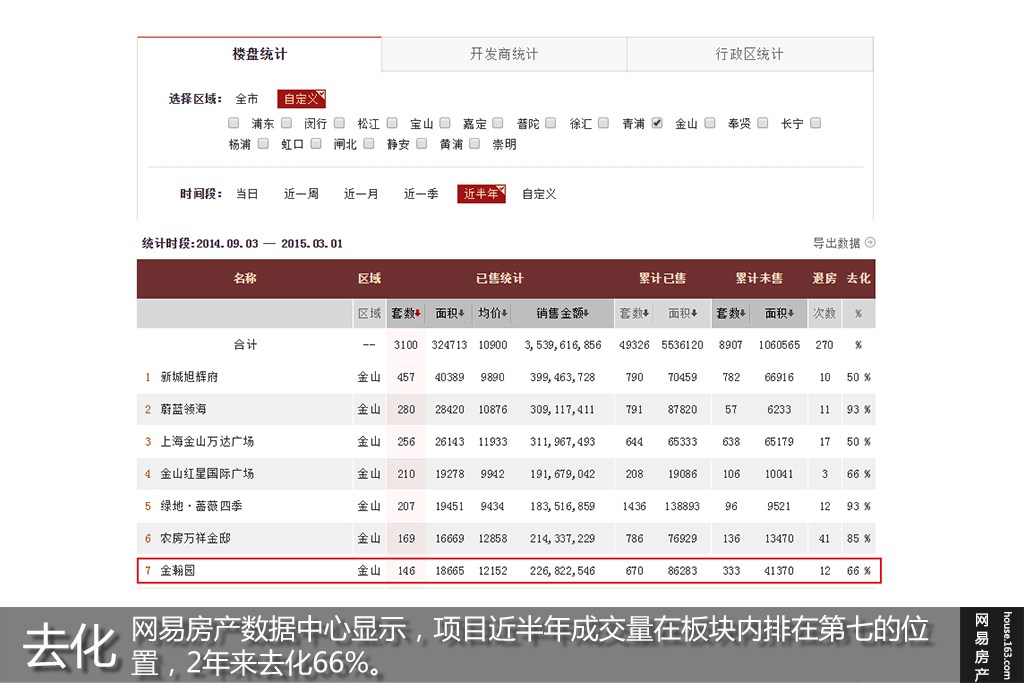Sort 累计已售 by its 套数 arrow
The image size is (1024, 683).
tap(647, 313)
